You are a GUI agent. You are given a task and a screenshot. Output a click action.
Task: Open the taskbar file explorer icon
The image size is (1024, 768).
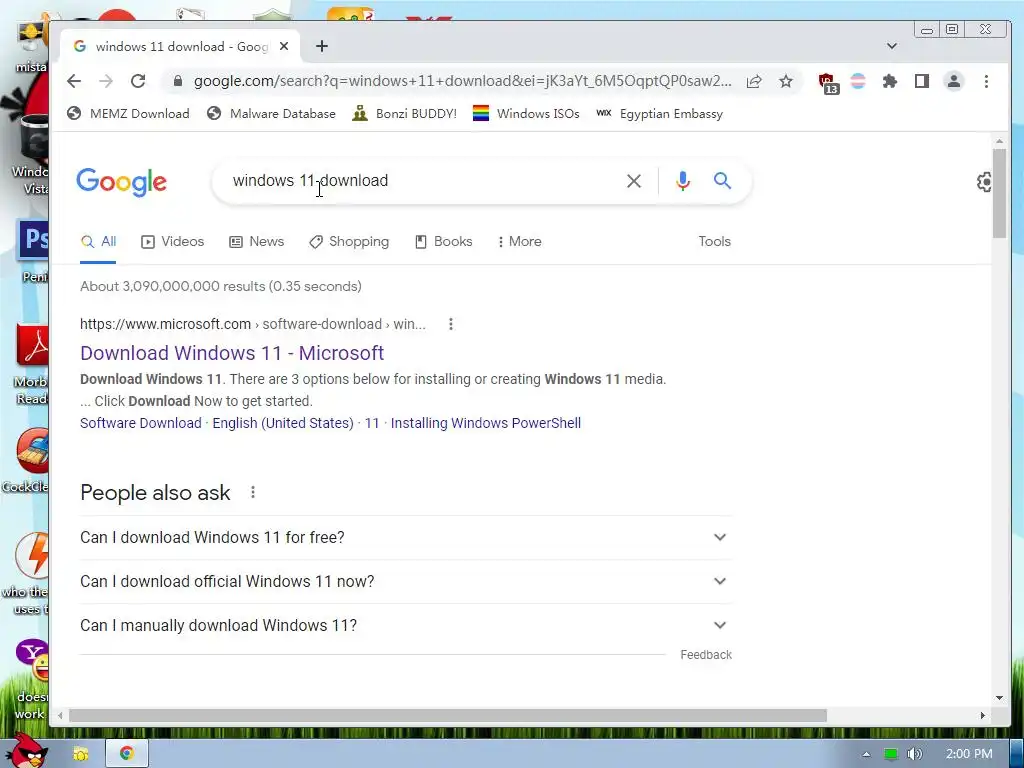[81, 754]
